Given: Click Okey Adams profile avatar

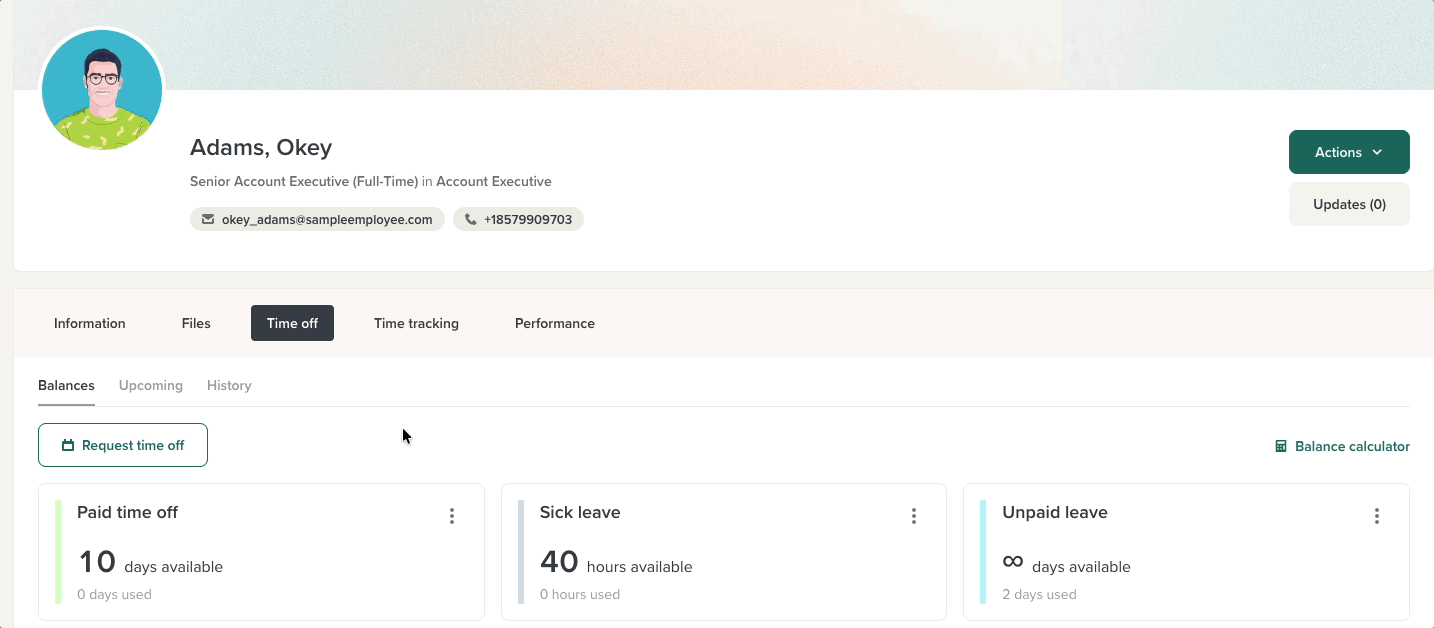Looking at the screenshot, I should pos(102,90).
